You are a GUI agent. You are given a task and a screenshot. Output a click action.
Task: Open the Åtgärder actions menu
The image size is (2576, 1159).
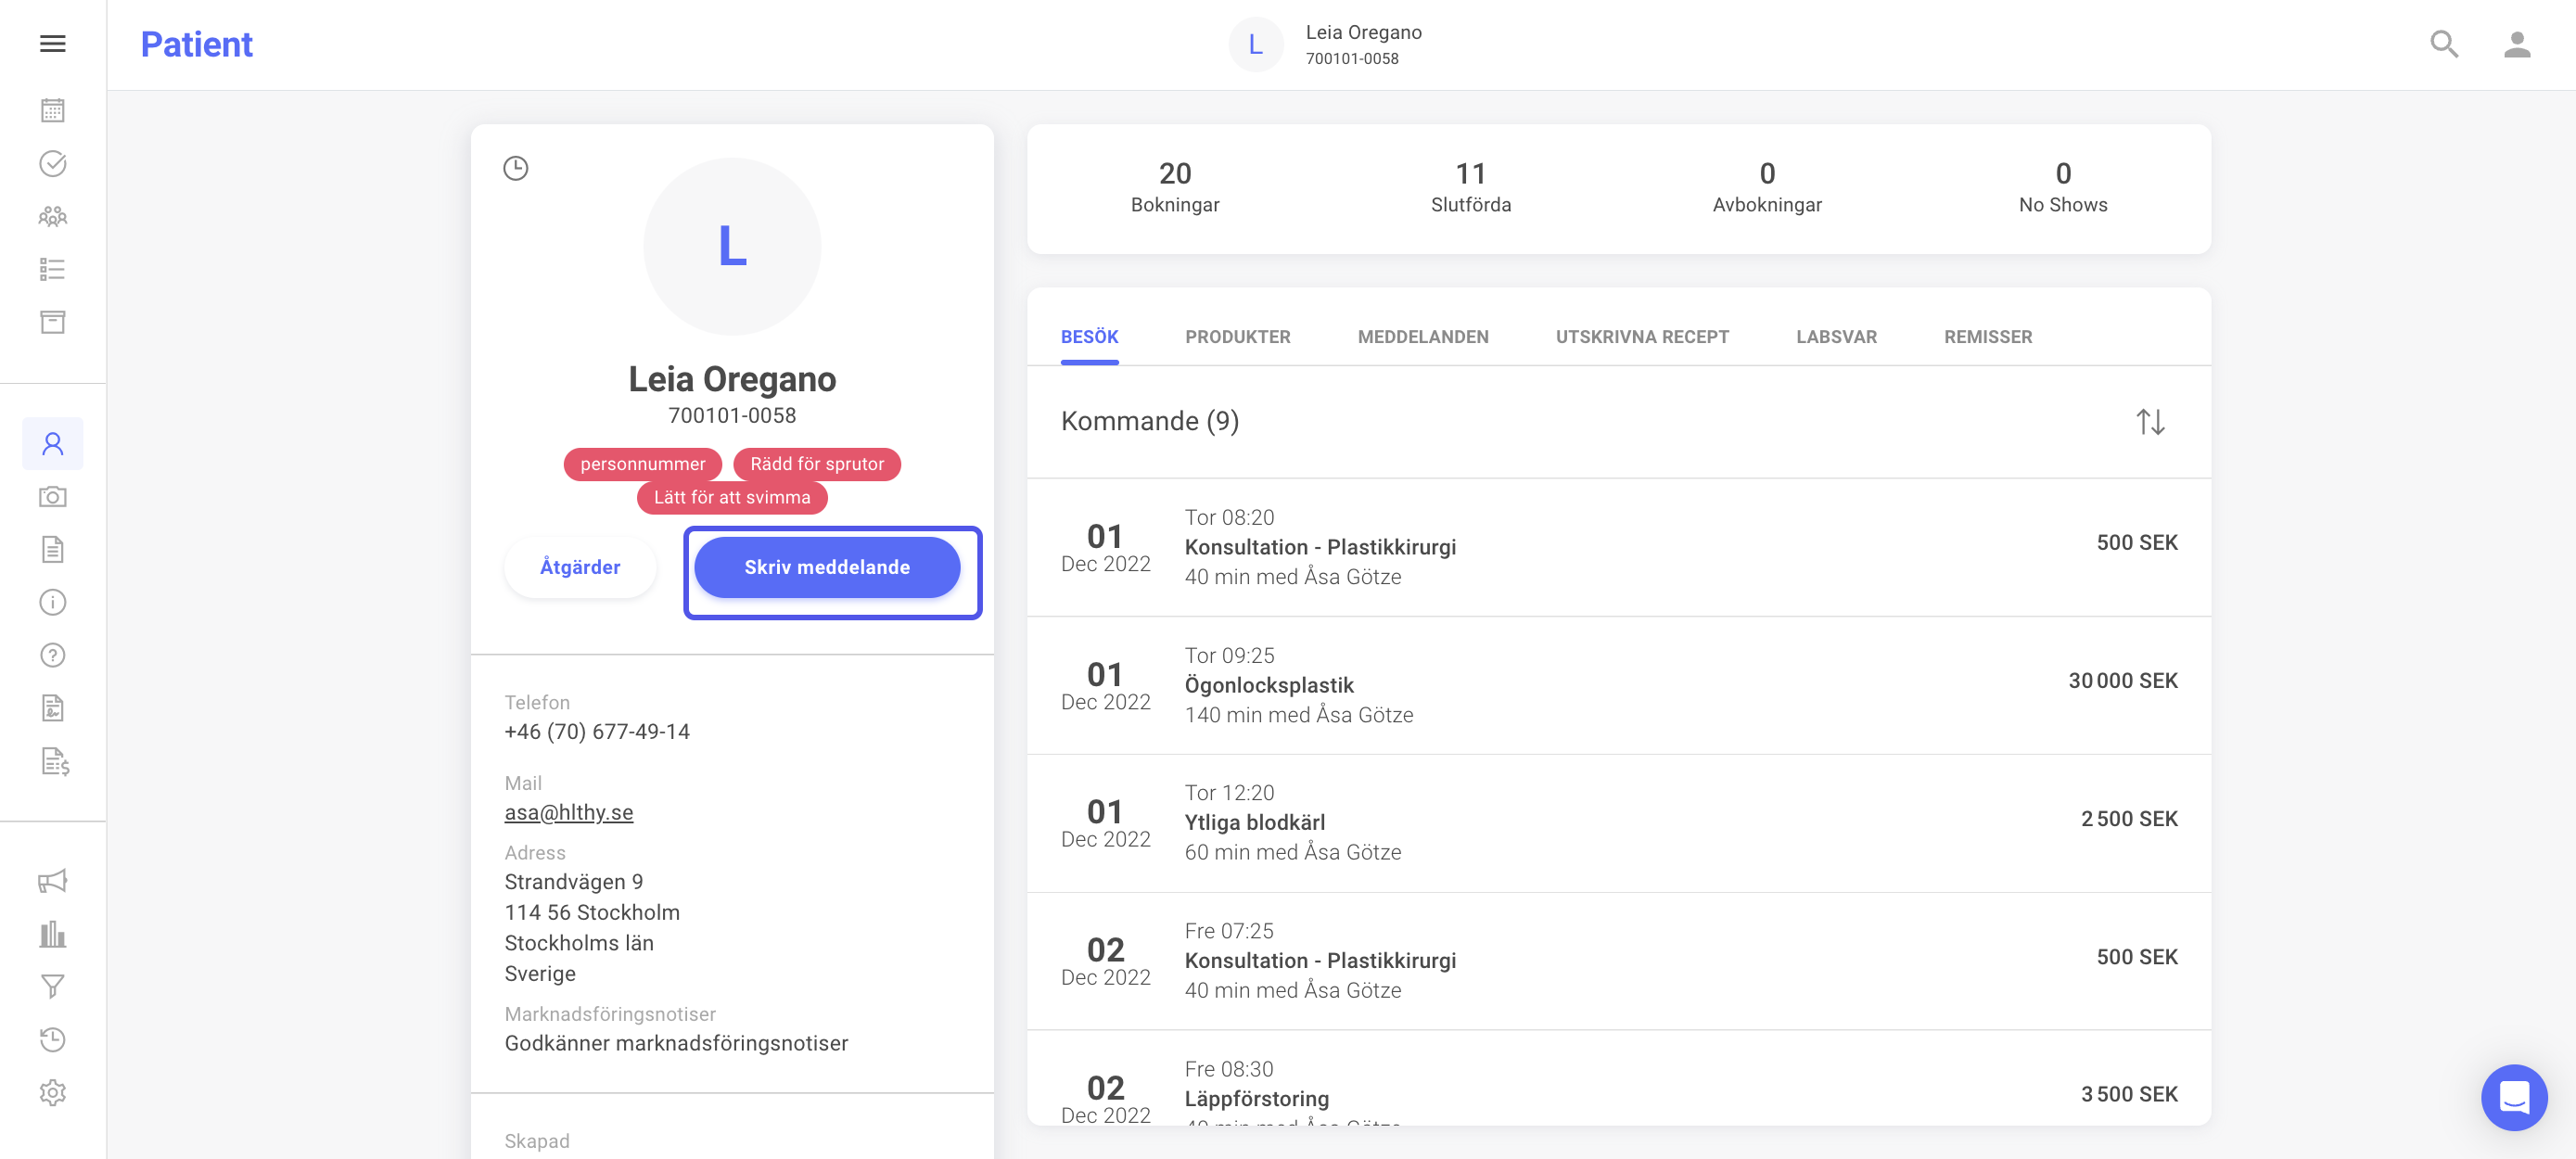pos(580,567)
